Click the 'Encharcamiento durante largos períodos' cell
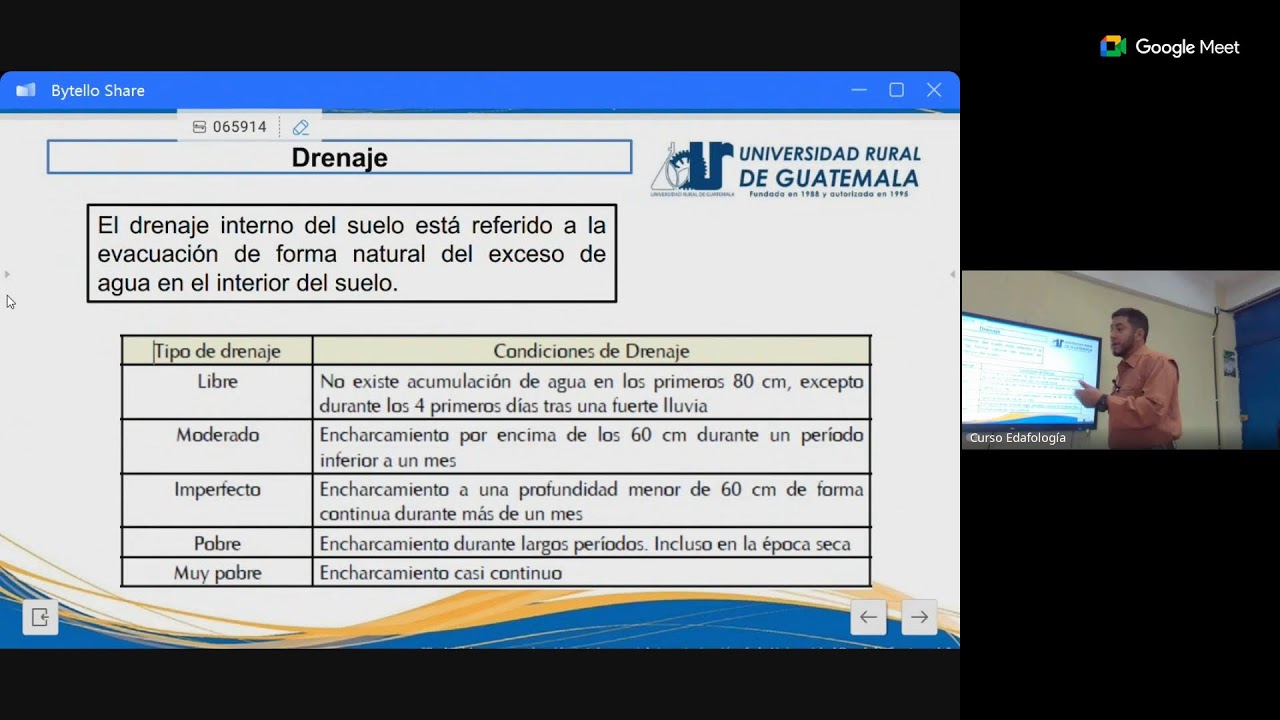This screenshot has height=720, width=1280. coord(591,543)
